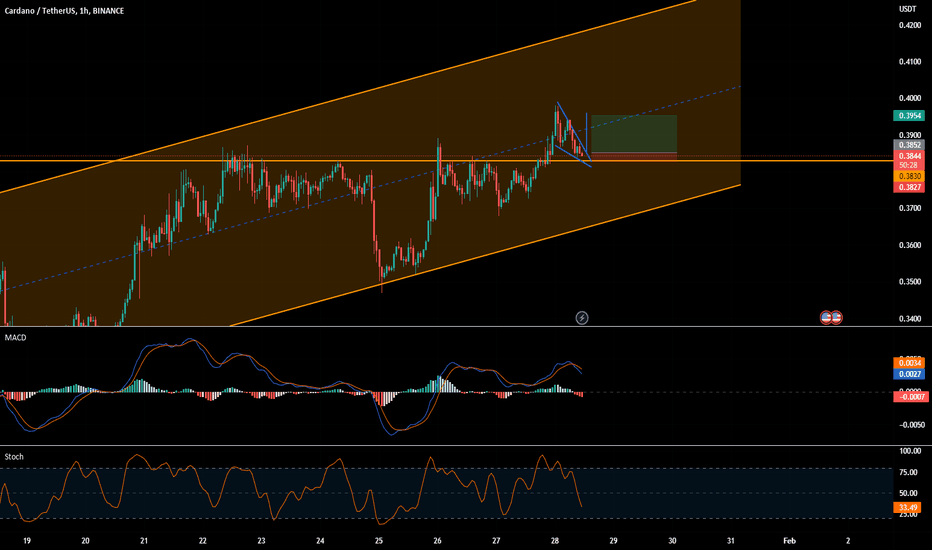This screenshot has height=550, width=932.
Task: Click the orange 0.3830 price tag
Action: (909, 176)
